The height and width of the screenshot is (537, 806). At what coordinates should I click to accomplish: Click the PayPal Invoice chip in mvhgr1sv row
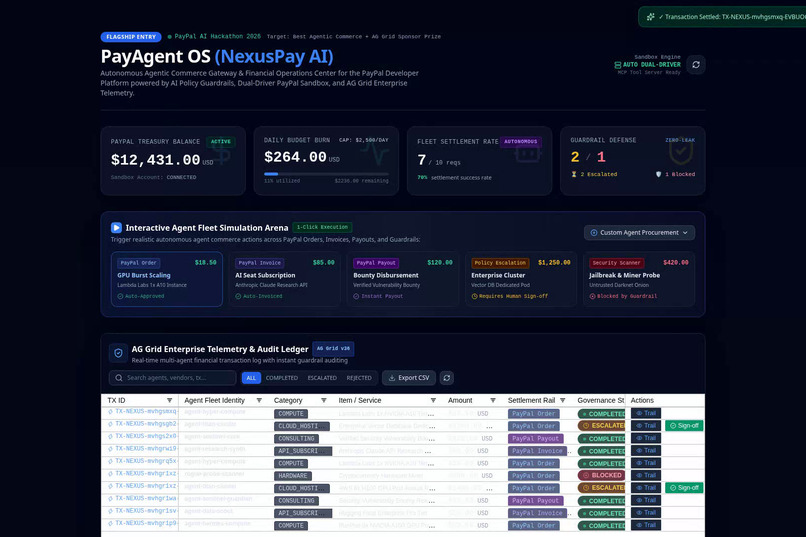coord(537,513)
